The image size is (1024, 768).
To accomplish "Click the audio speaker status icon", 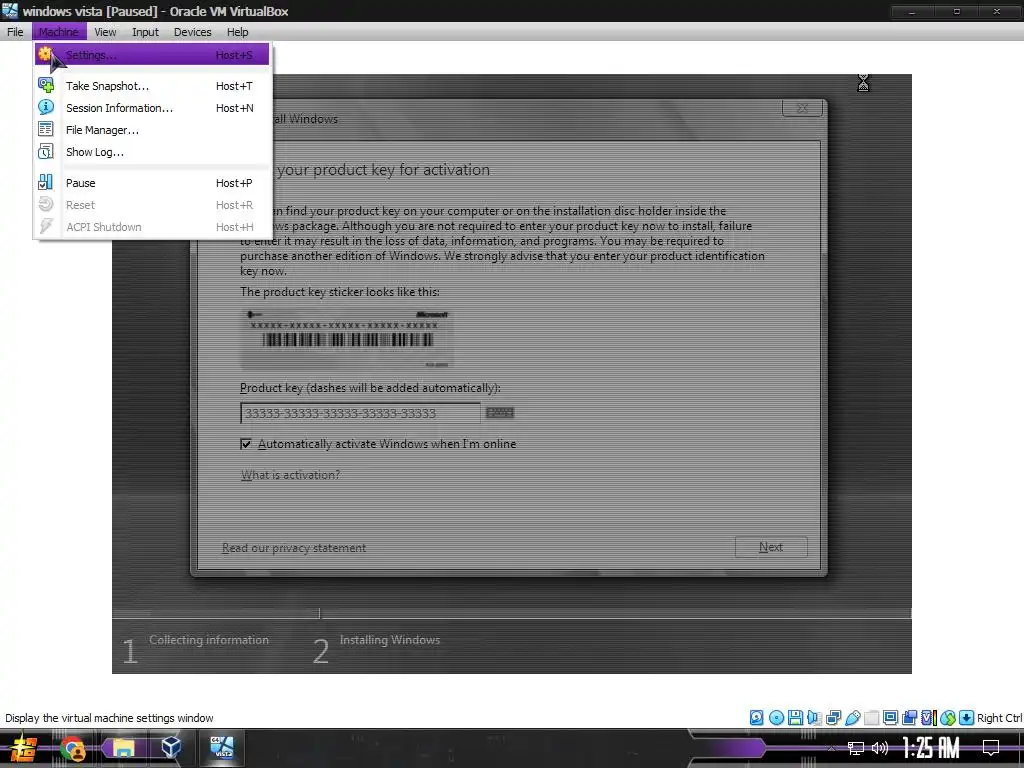I will (814, 718).
